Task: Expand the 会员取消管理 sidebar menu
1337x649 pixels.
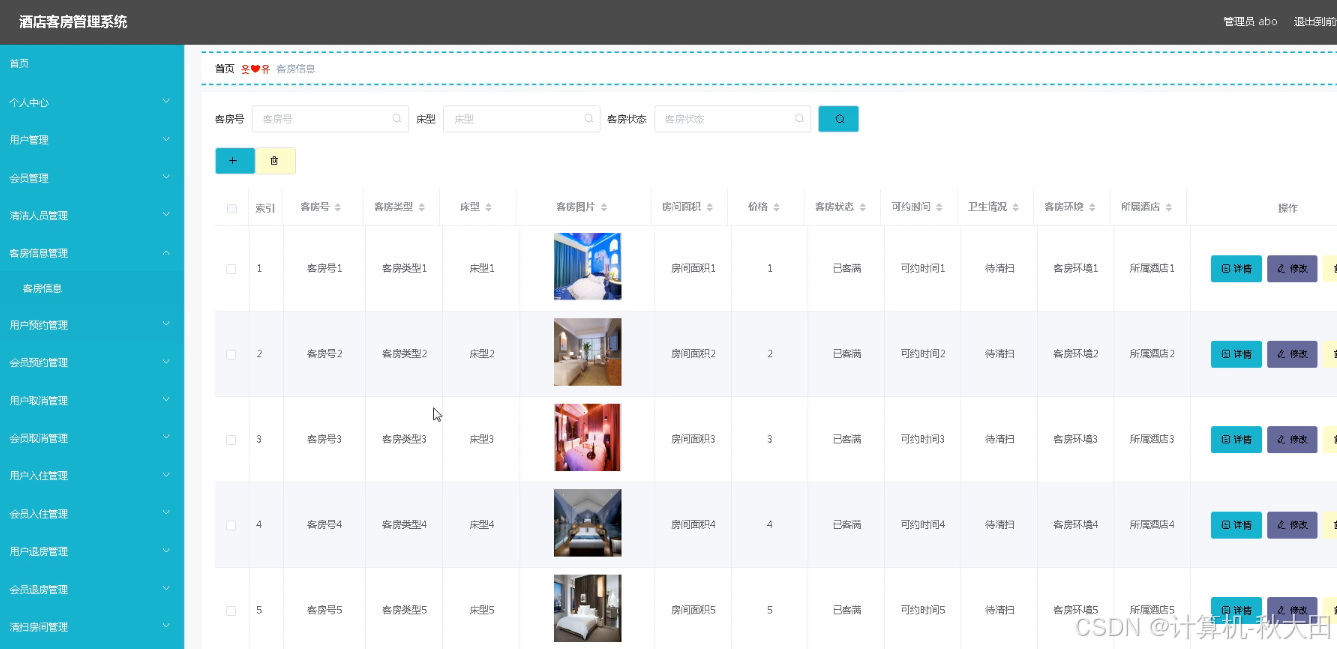Action: [x=92, y=438]
